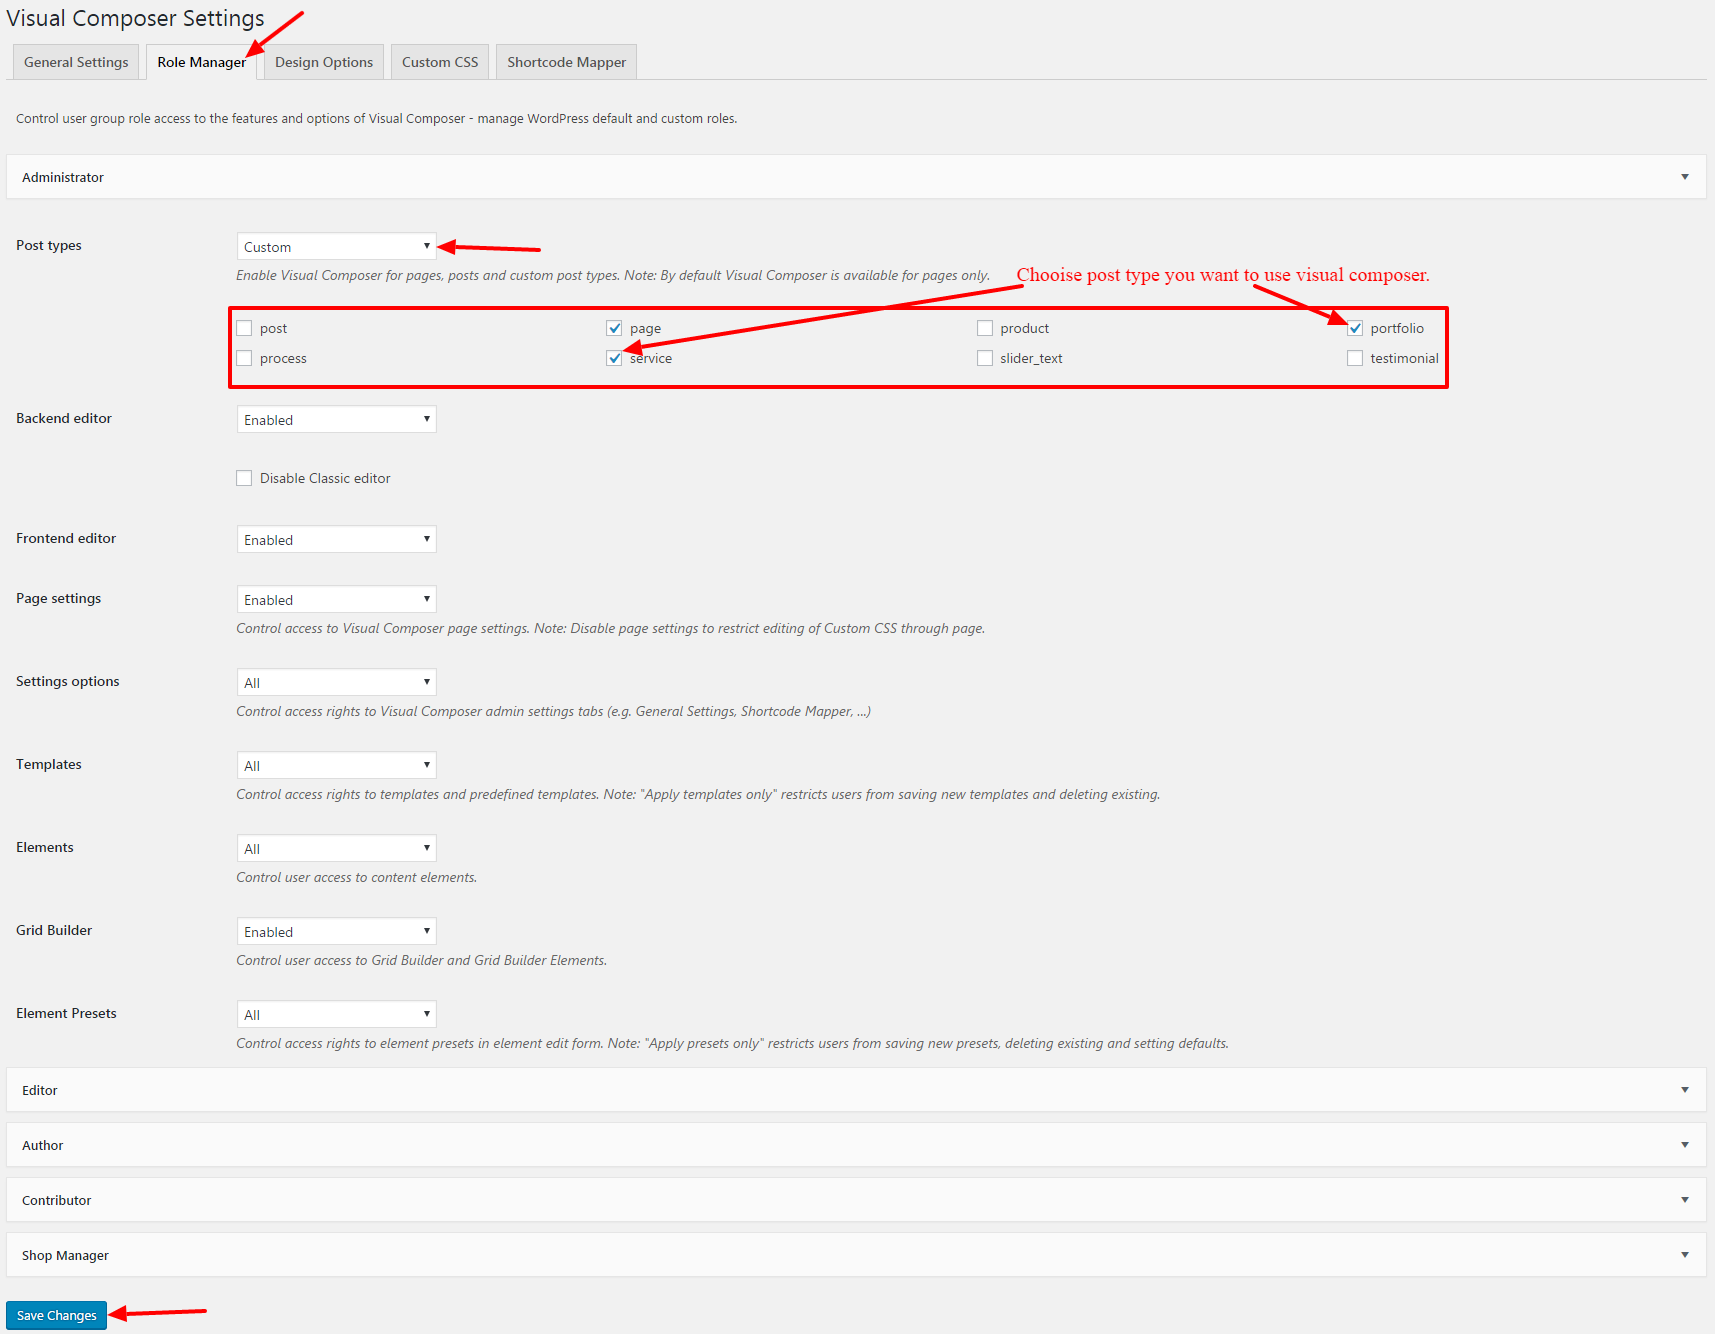Click the Post types field label
This screenshot has width=1715, height=1334.
point(49,245)
